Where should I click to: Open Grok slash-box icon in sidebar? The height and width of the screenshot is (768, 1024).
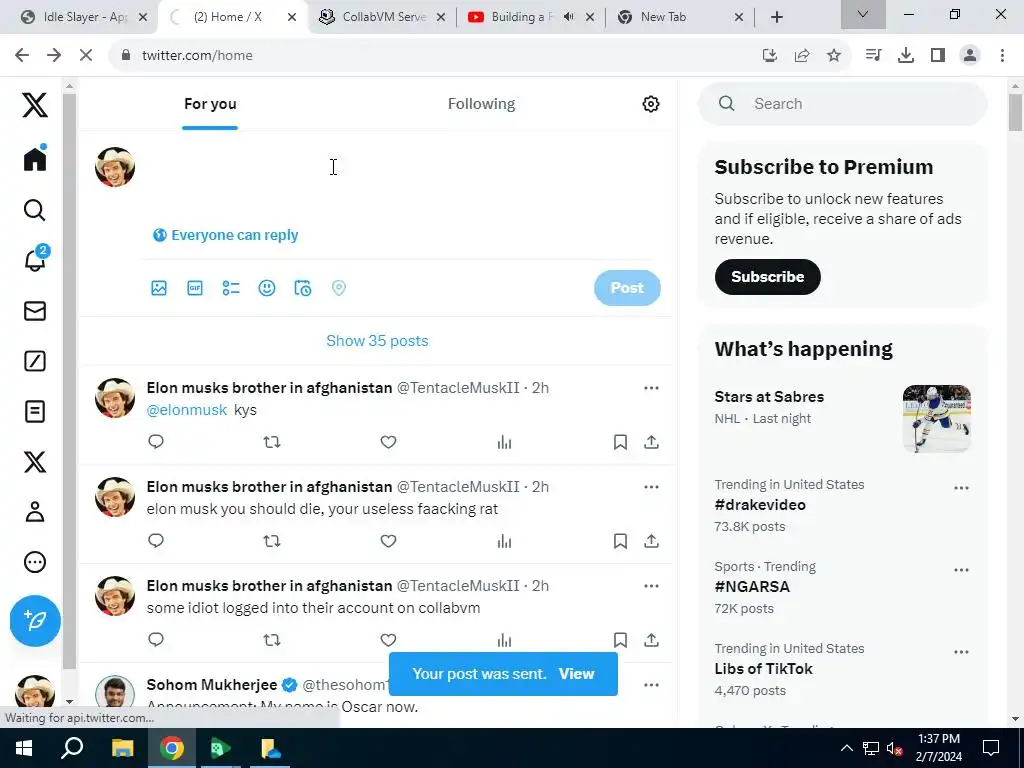pyautogui.click(x=35, y=361)
